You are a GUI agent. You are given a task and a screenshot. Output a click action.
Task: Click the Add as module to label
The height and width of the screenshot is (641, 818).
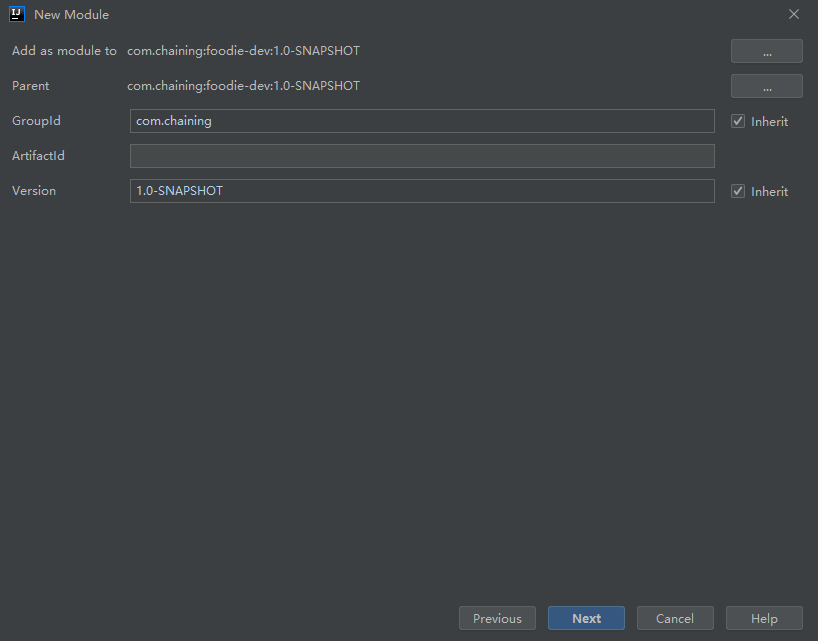click(x=64, y=51)
